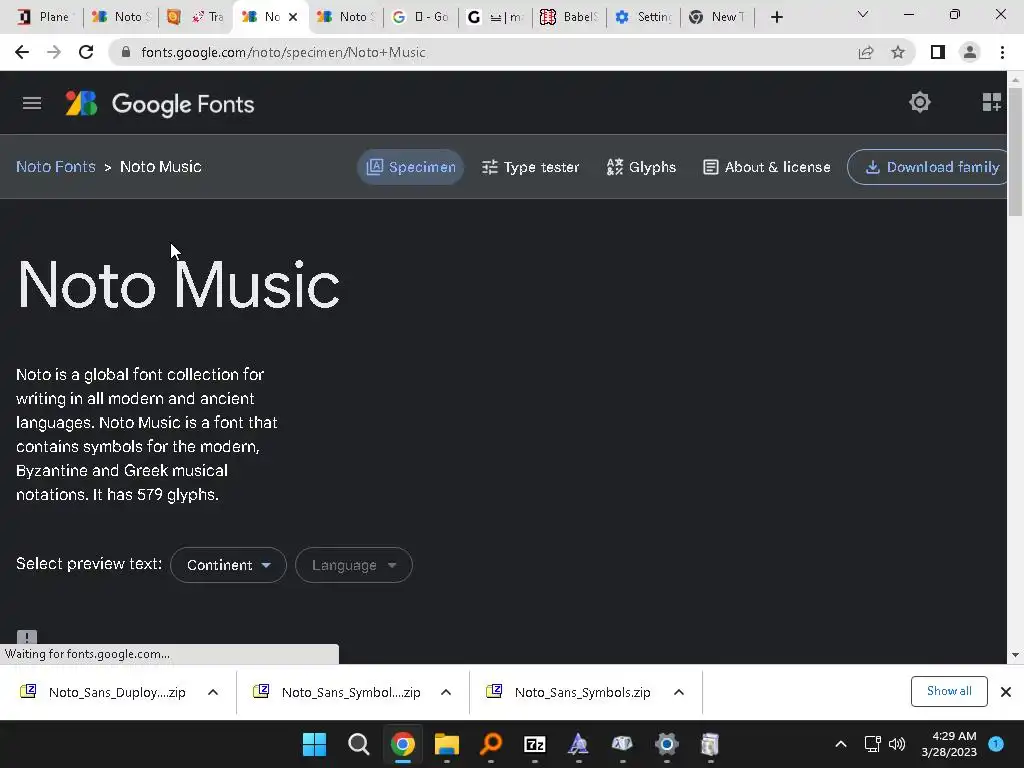Open the Google Fonts hamburger menu
The height and width of the screenshot is (768, 1024).
click(x=31, y=103)
